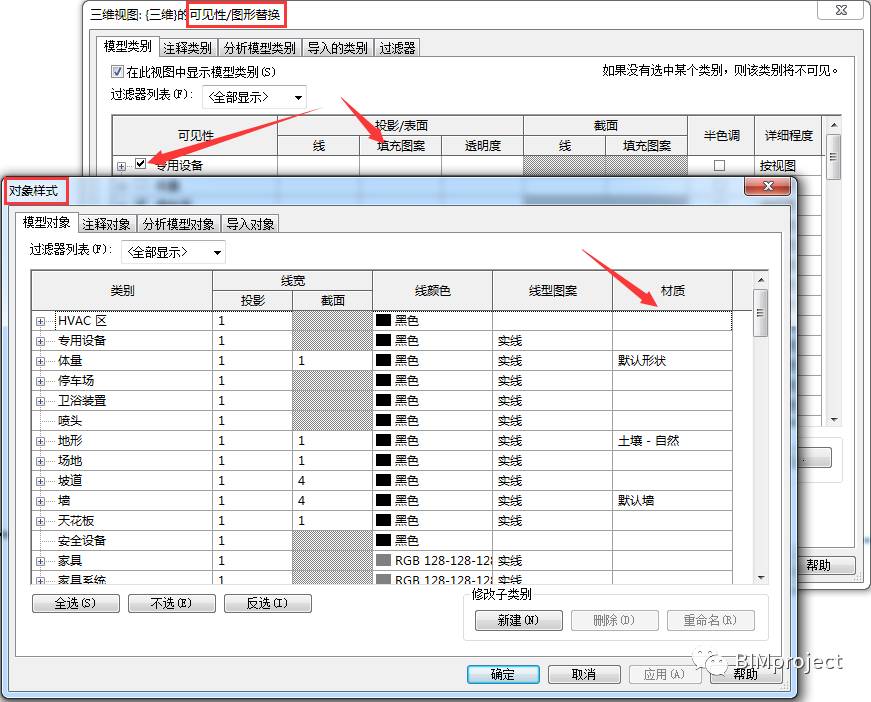
Task: Expand the 墙 category tree node
Action: click(40, 502)
